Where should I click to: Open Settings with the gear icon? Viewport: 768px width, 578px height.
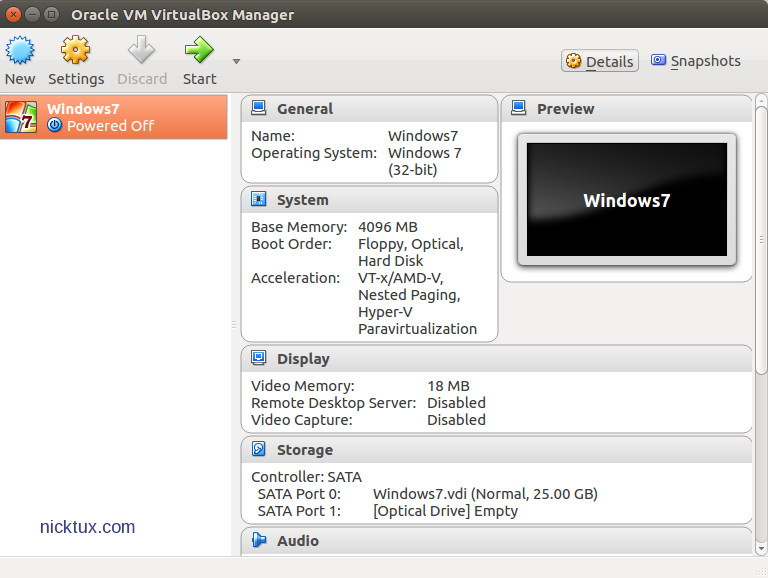point(76,50)
